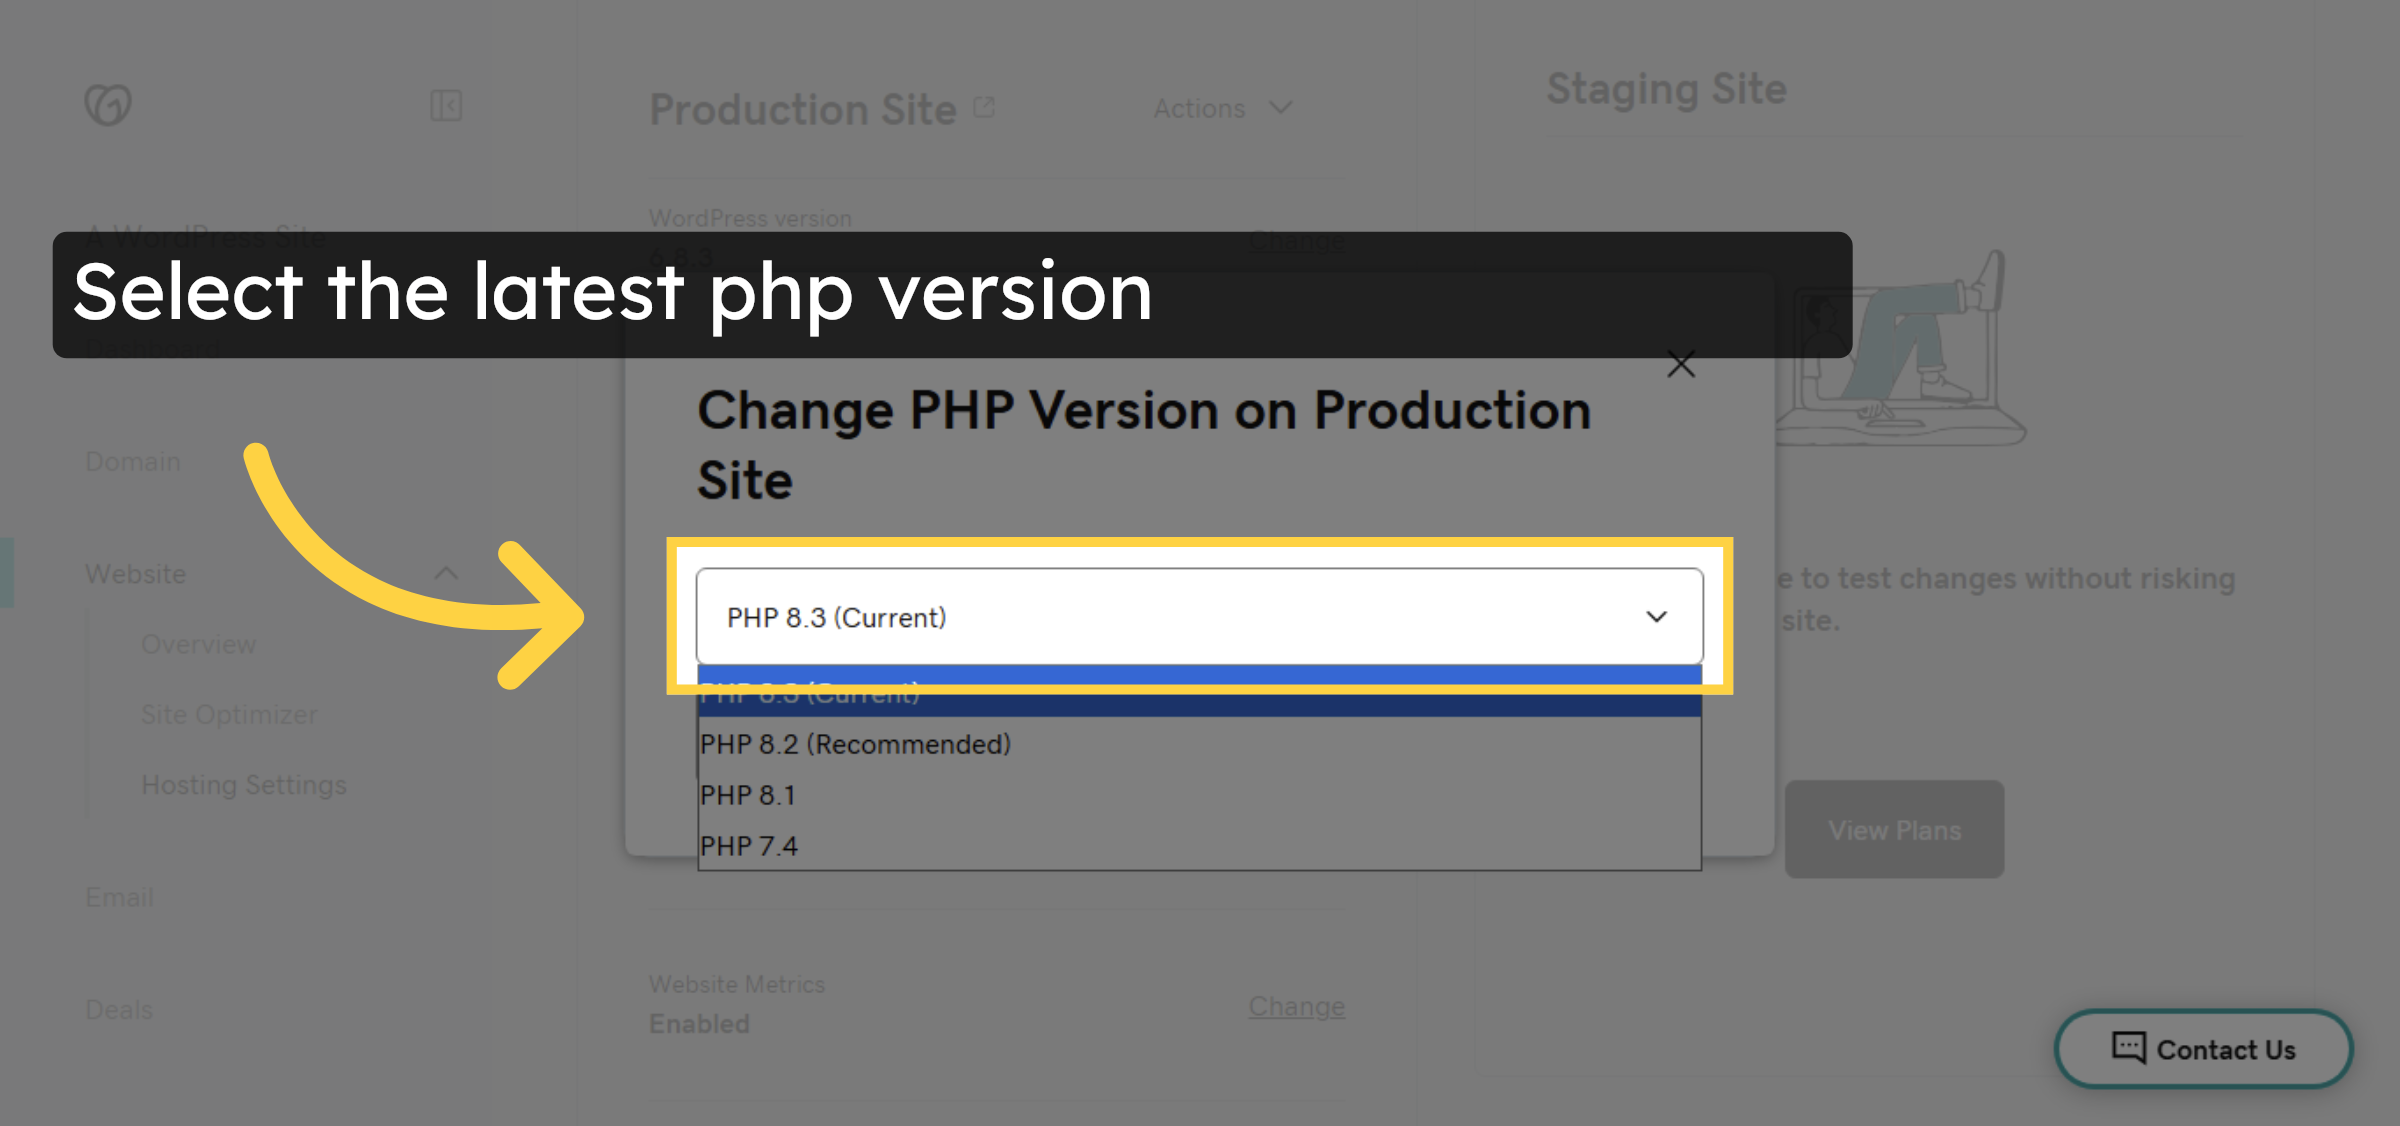
Task: Open Production Site via the external link icon
Action: coord(984,105)
